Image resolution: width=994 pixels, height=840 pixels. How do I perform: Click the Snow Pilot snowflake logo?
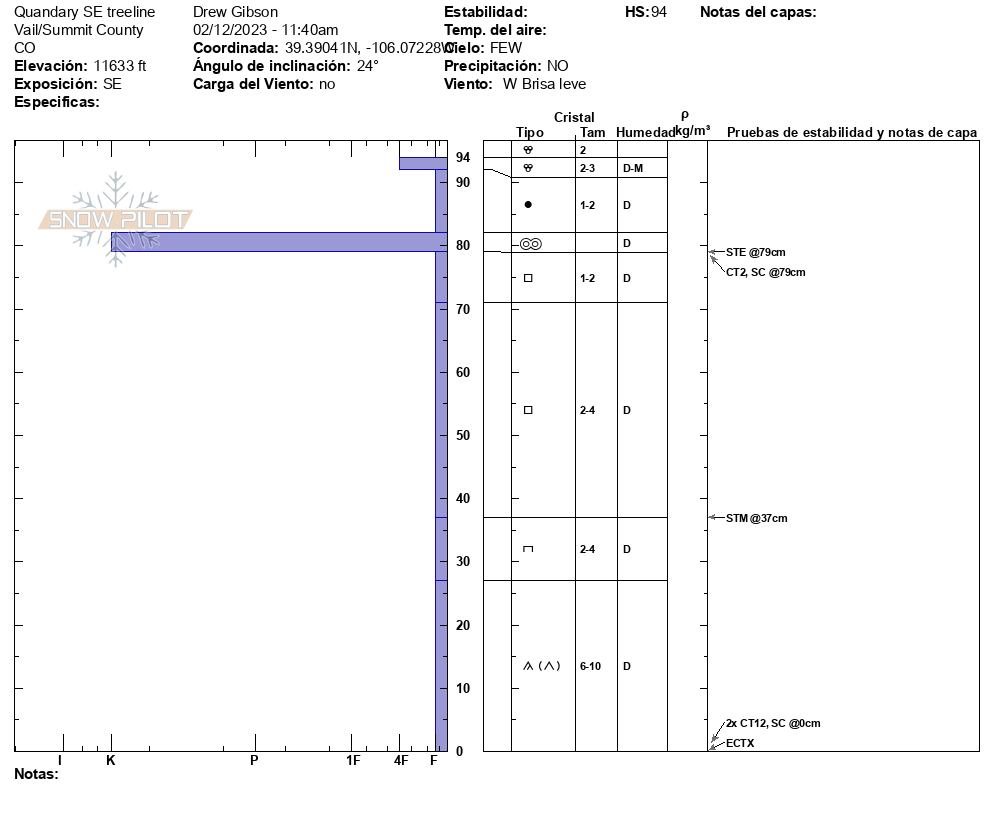click(x=116, y=219)
